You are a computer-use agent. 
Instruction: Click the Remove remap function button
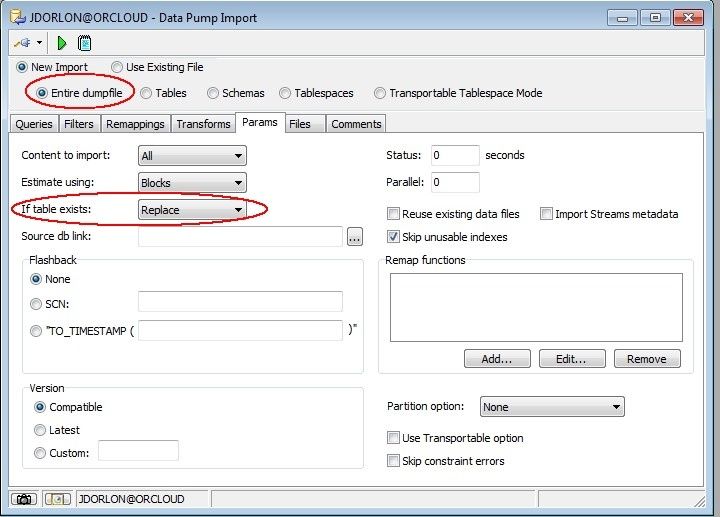pyautogui.click(x=647, y=359)
